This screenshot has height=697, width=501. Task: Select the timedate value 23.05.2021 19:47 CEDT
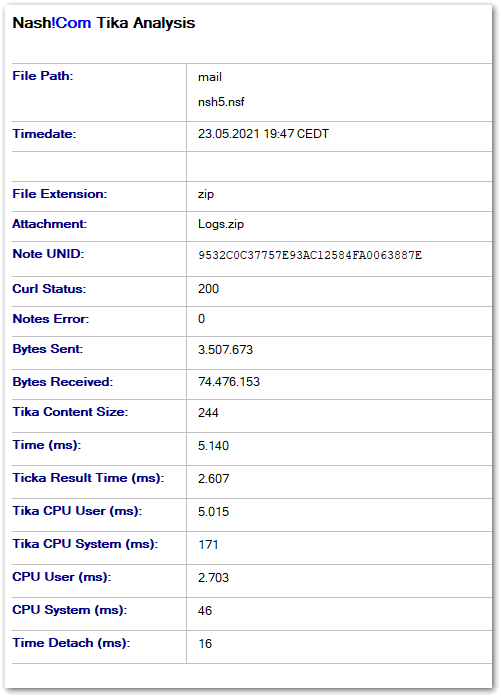click(x=263, y=134)
